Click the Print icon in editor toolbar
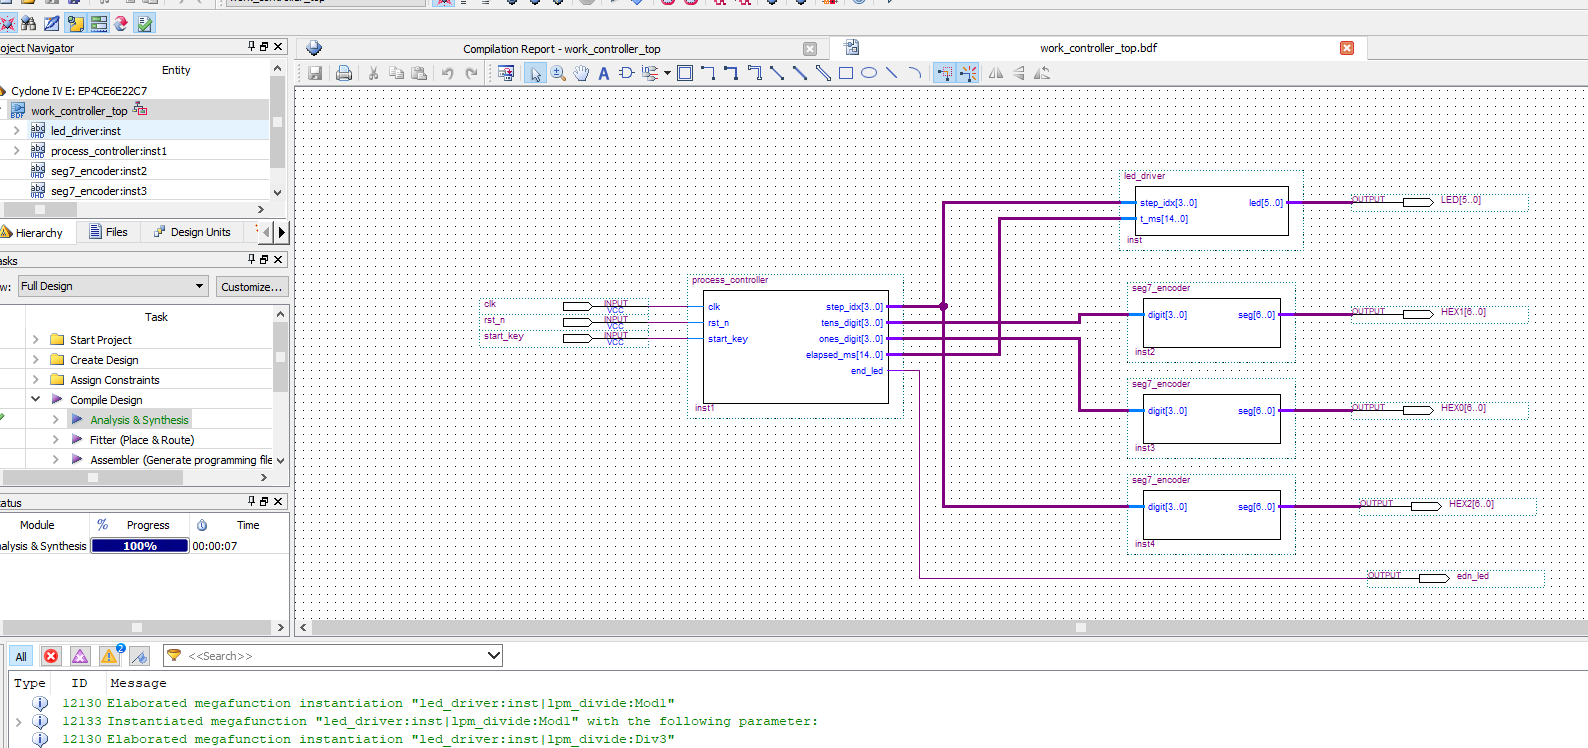The width and height of the screenshot is (1588, 748). 344,73
